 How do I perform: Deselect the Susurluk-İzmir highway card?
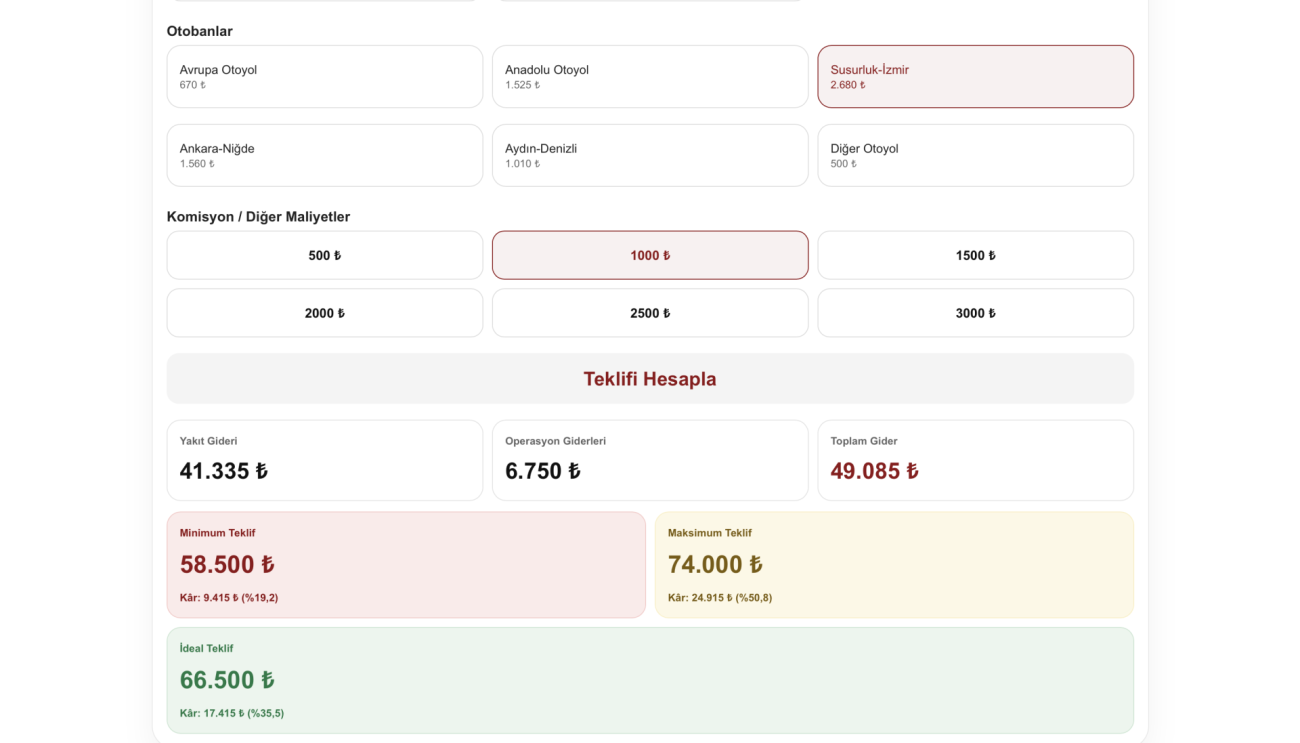pyautogui.click(x=975, y=76)
